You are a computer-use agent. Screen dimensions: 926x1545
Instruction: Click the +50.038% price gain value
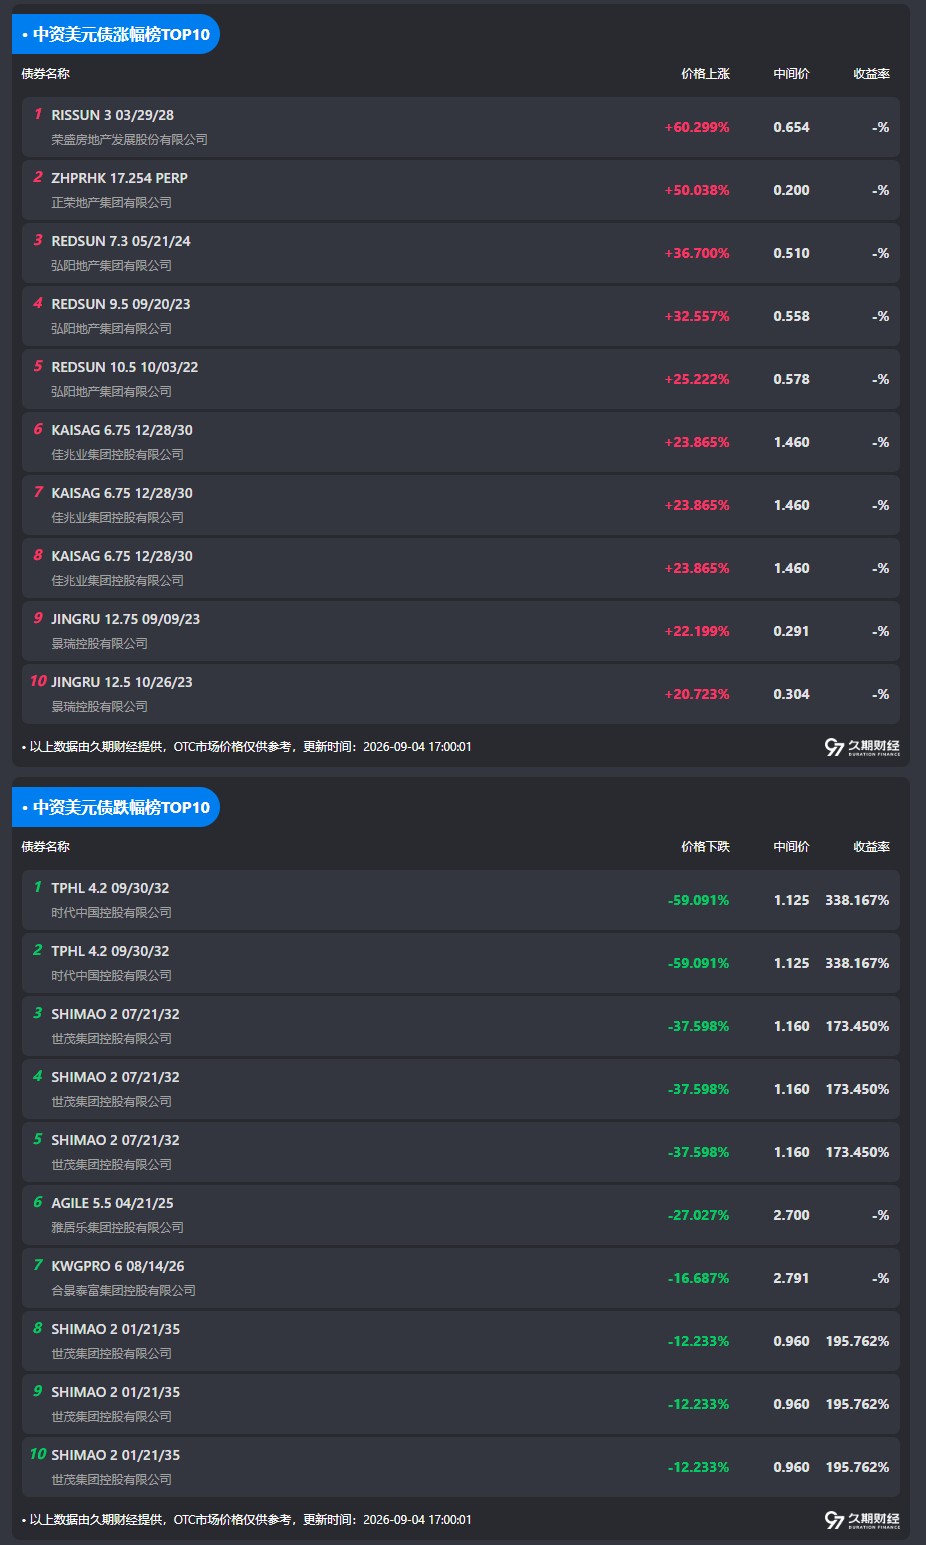[697, 191]
